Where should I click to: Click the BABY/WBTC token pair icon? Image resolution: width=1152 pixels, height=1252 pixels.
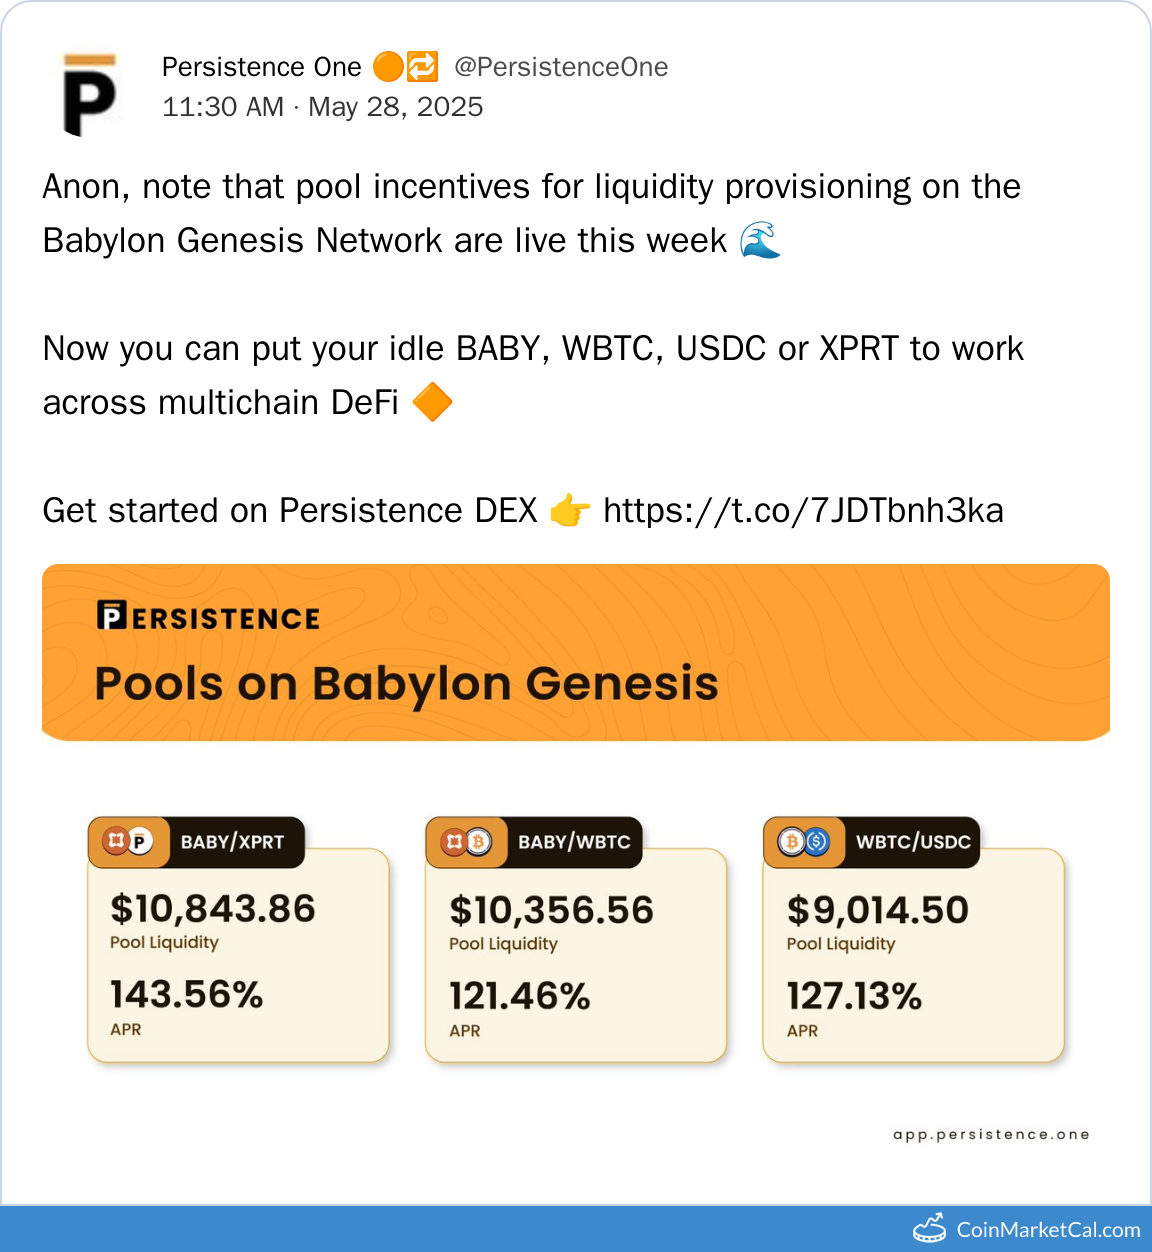(466, 842)
